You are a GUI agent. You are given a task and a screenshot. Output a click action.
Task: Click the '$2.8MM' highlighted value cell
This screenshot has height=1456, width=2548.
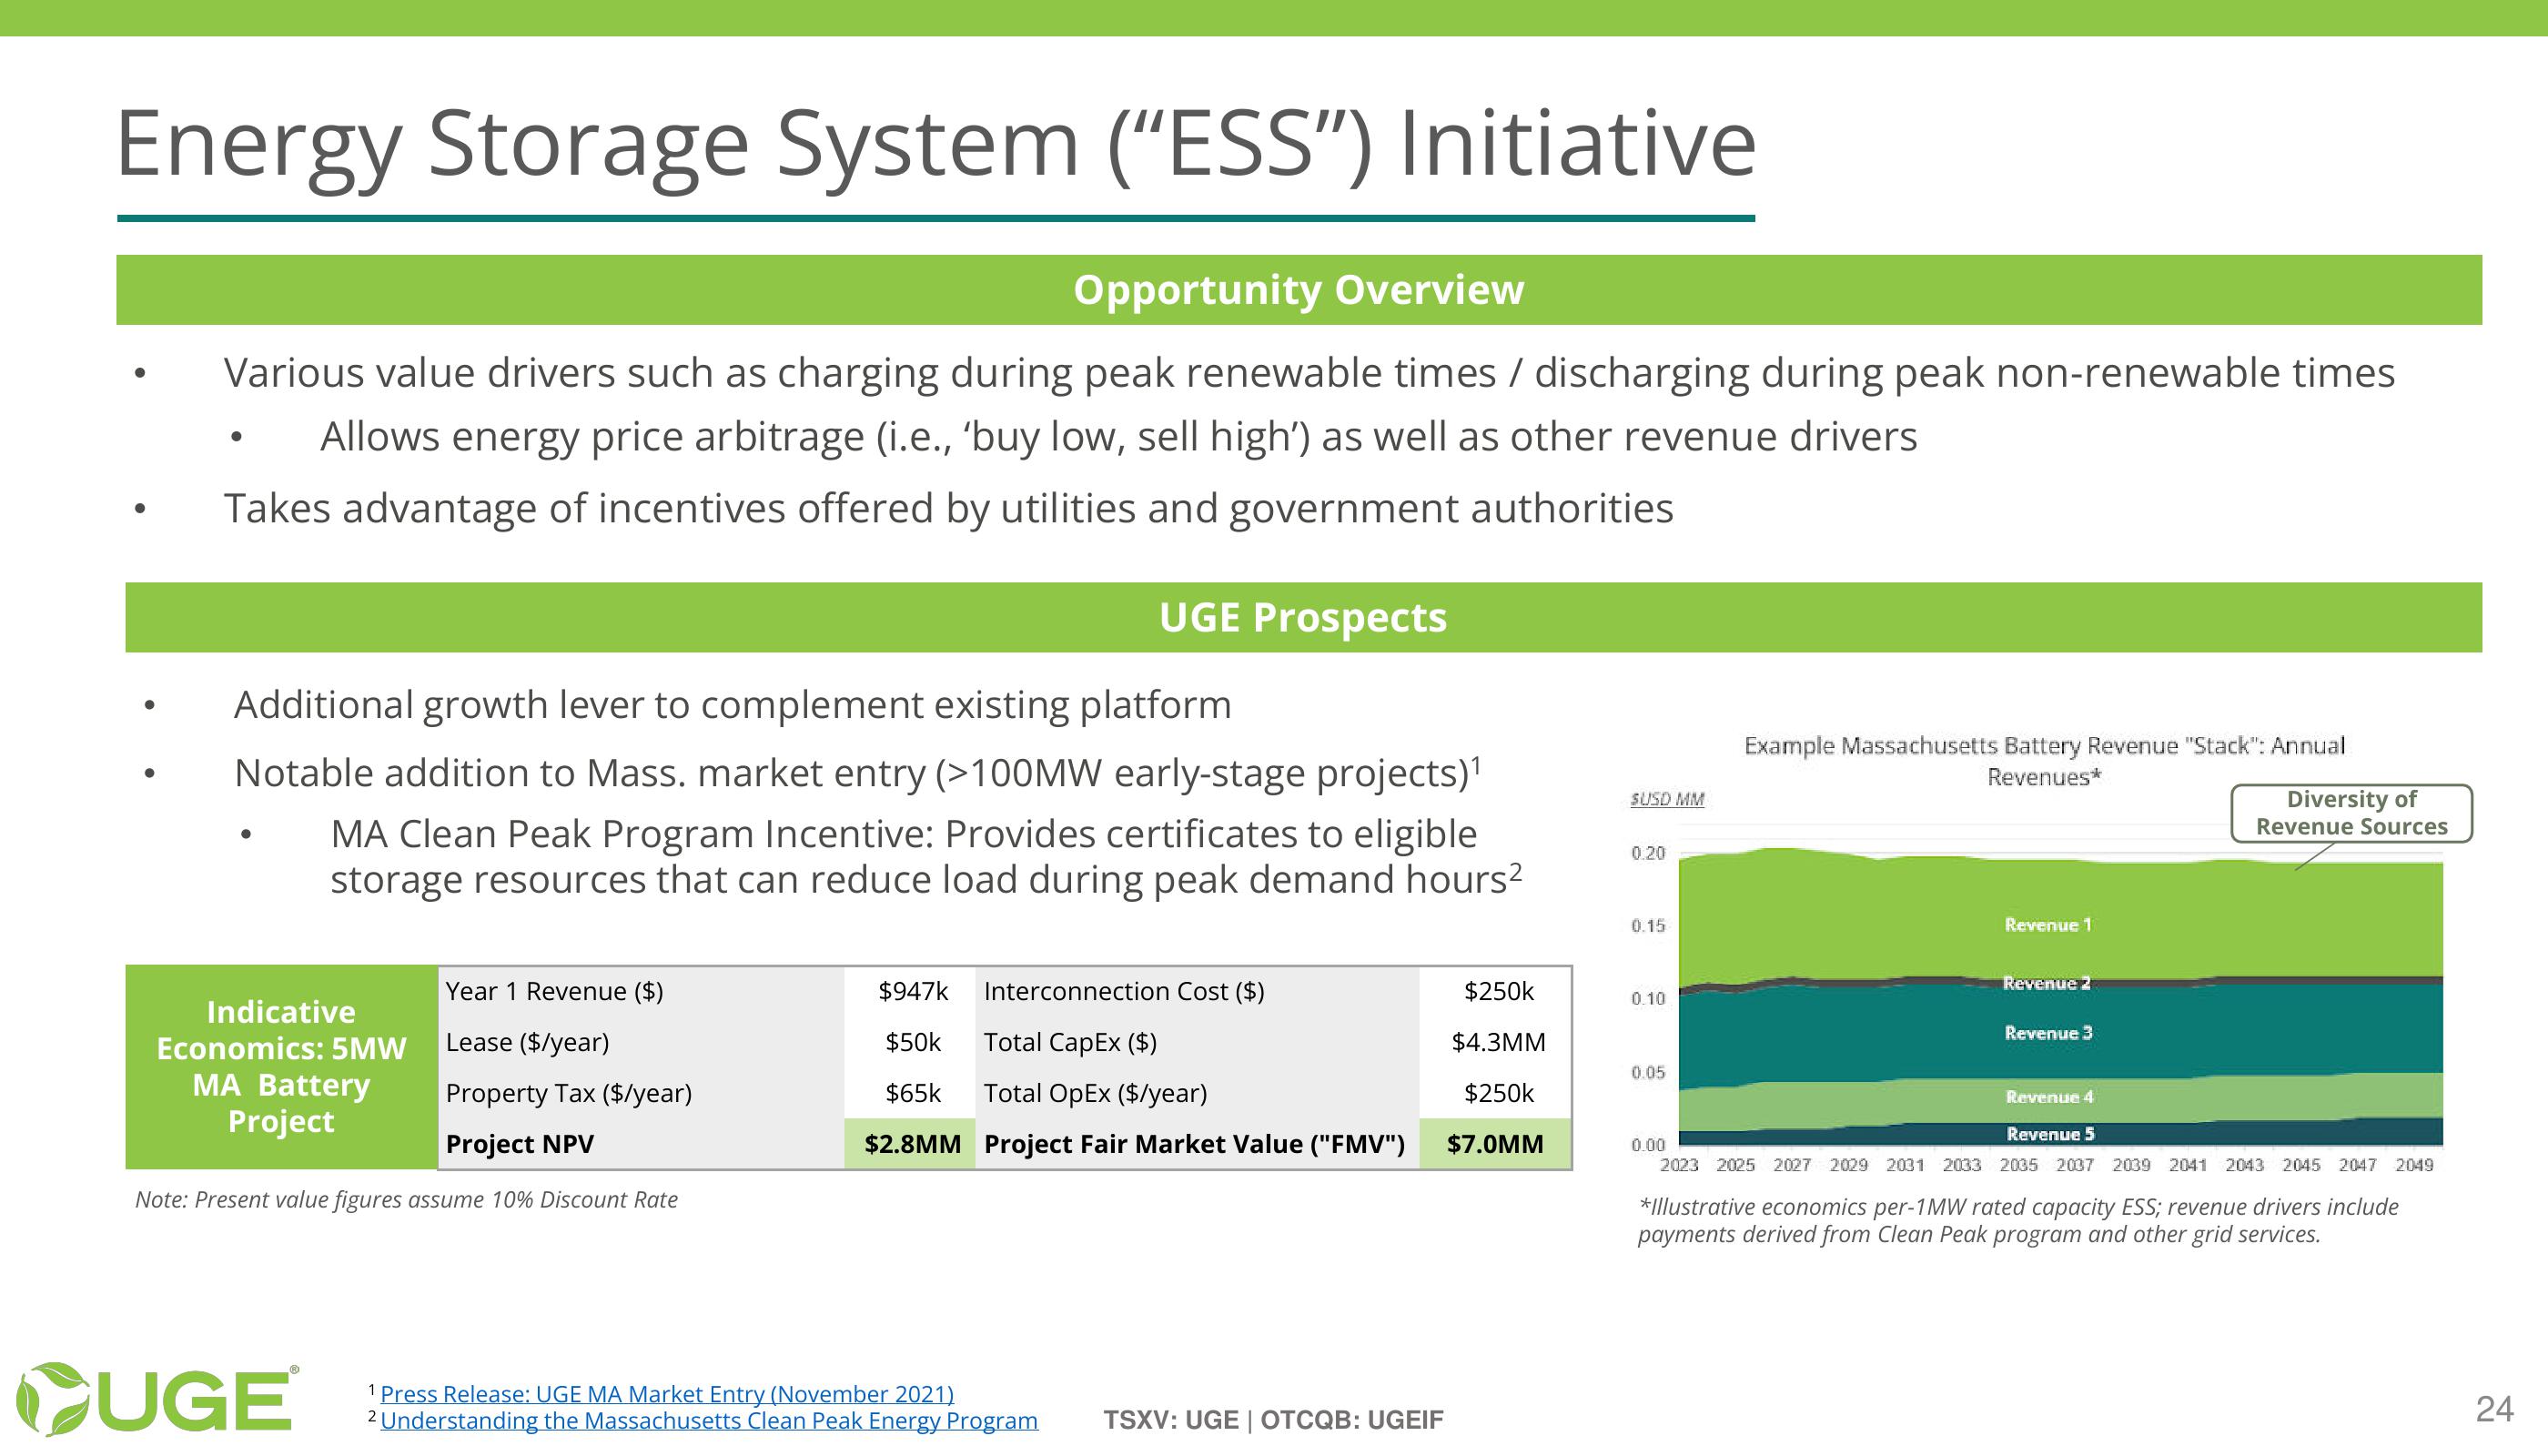[x=912, y=1144]
